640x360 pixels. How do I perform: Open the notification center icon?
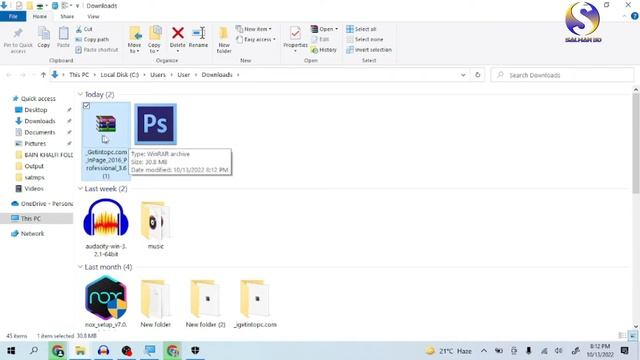(x=624, y=351)
